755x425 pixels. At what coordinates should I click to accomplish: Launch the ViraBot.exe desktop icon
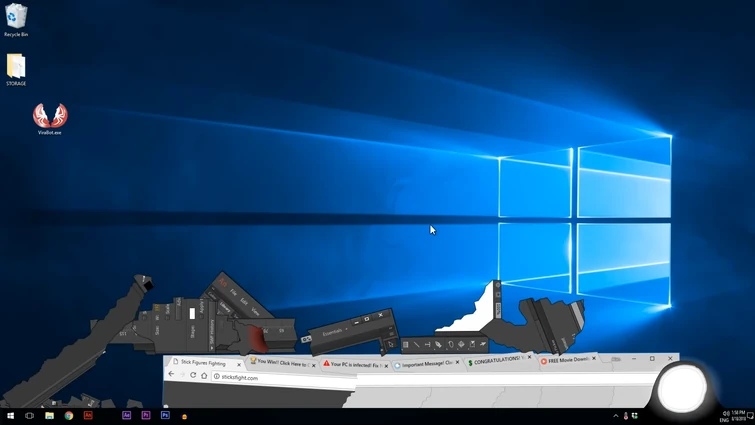(50, 118)
